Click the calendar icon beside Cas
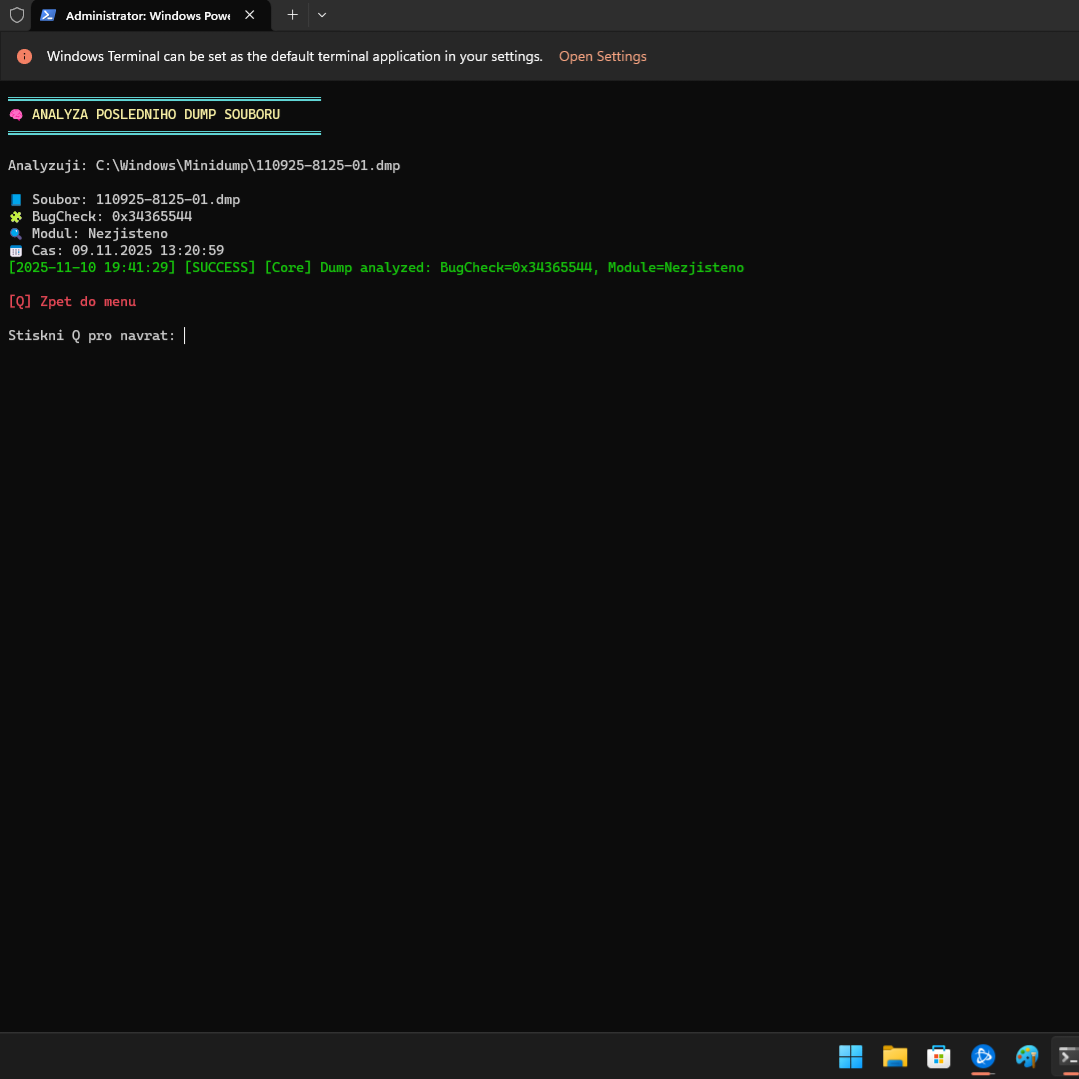Image resolution: width=1079 pixels, height=1079 pixels. point(16,251)
